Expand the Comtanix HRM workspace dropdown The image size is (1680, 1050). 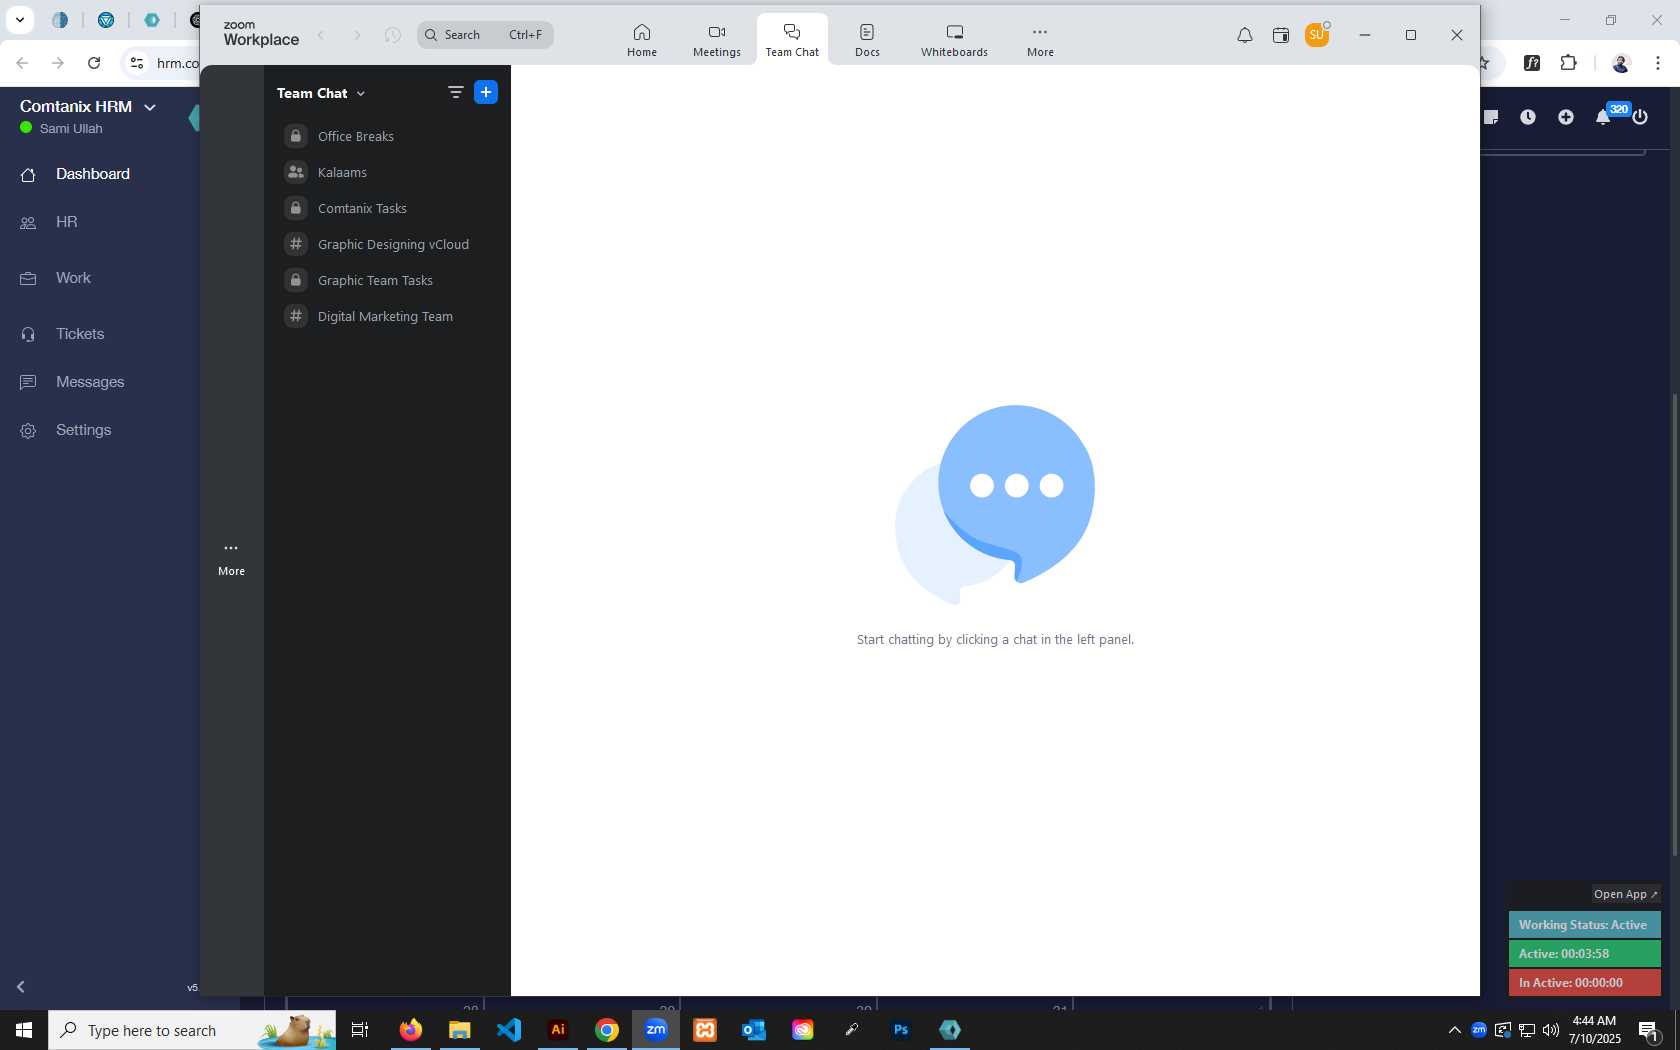[x=150, y=107]
